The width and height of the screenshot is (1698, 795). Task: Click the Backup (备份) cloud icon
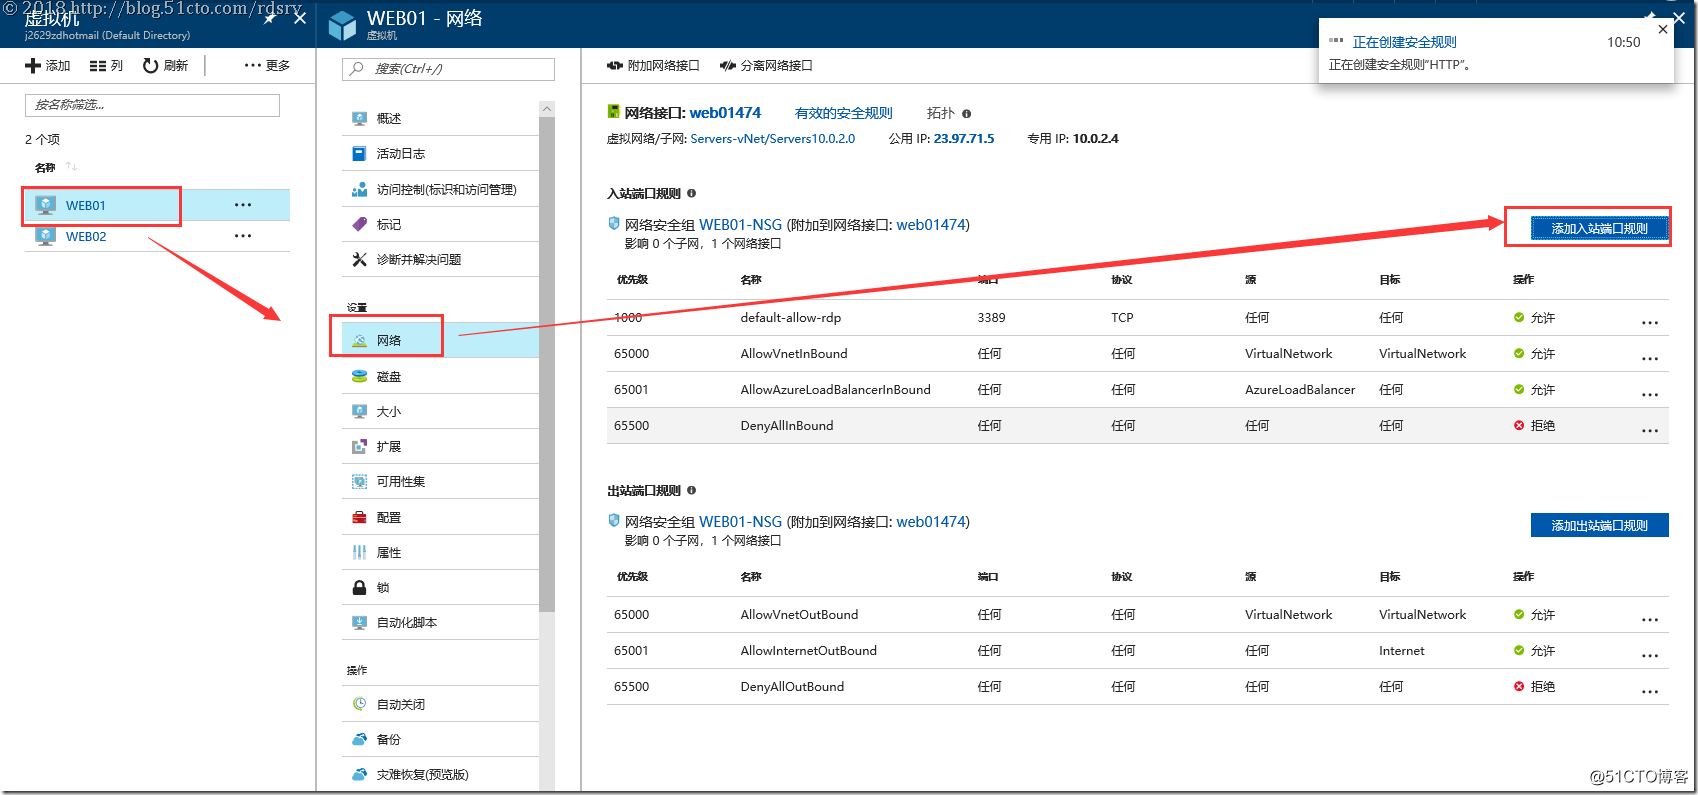click(x=359, y=739)
